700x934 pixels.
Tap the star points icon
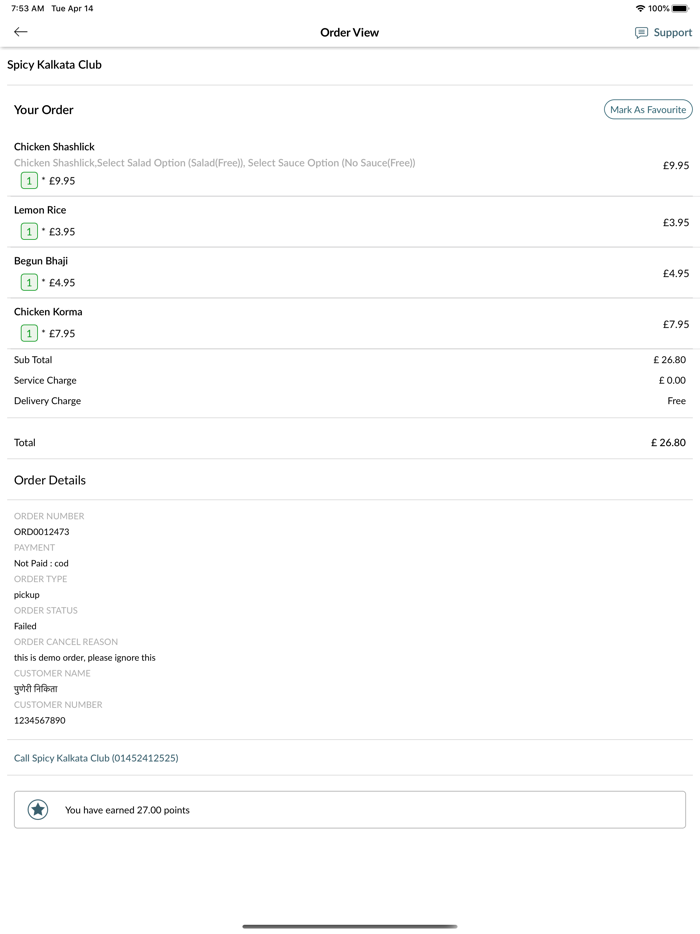pyautogui.click(x=38, y=810)
